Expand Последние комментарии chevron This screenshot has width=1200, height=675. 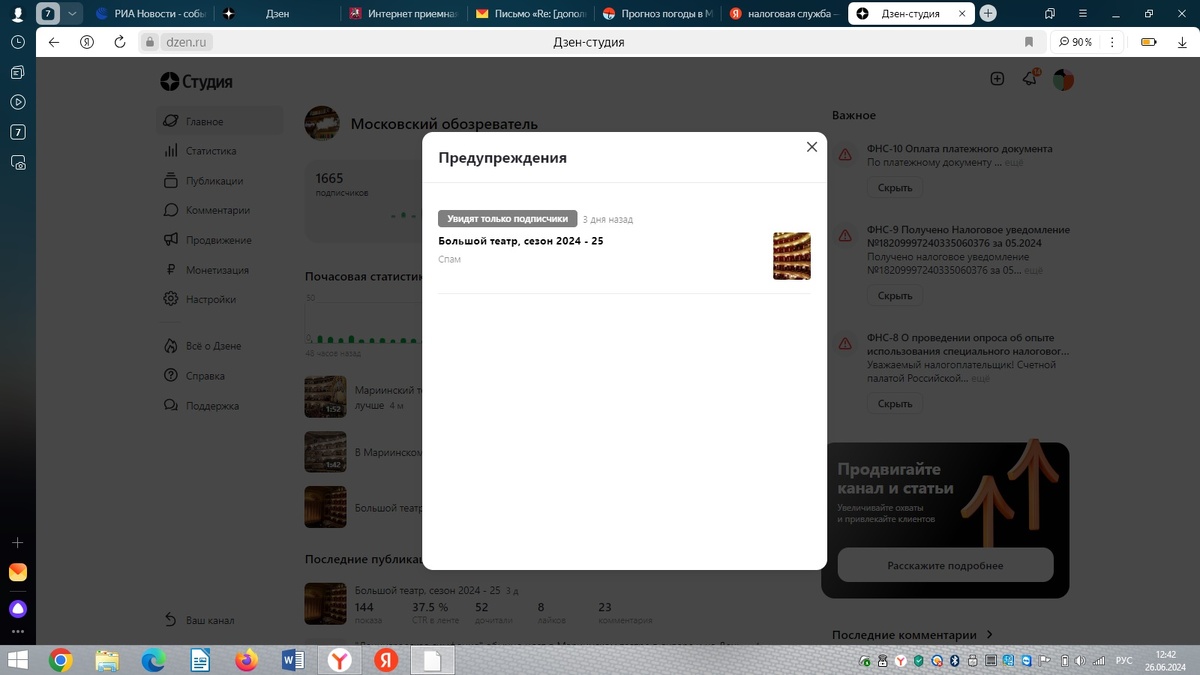point(990,635)
